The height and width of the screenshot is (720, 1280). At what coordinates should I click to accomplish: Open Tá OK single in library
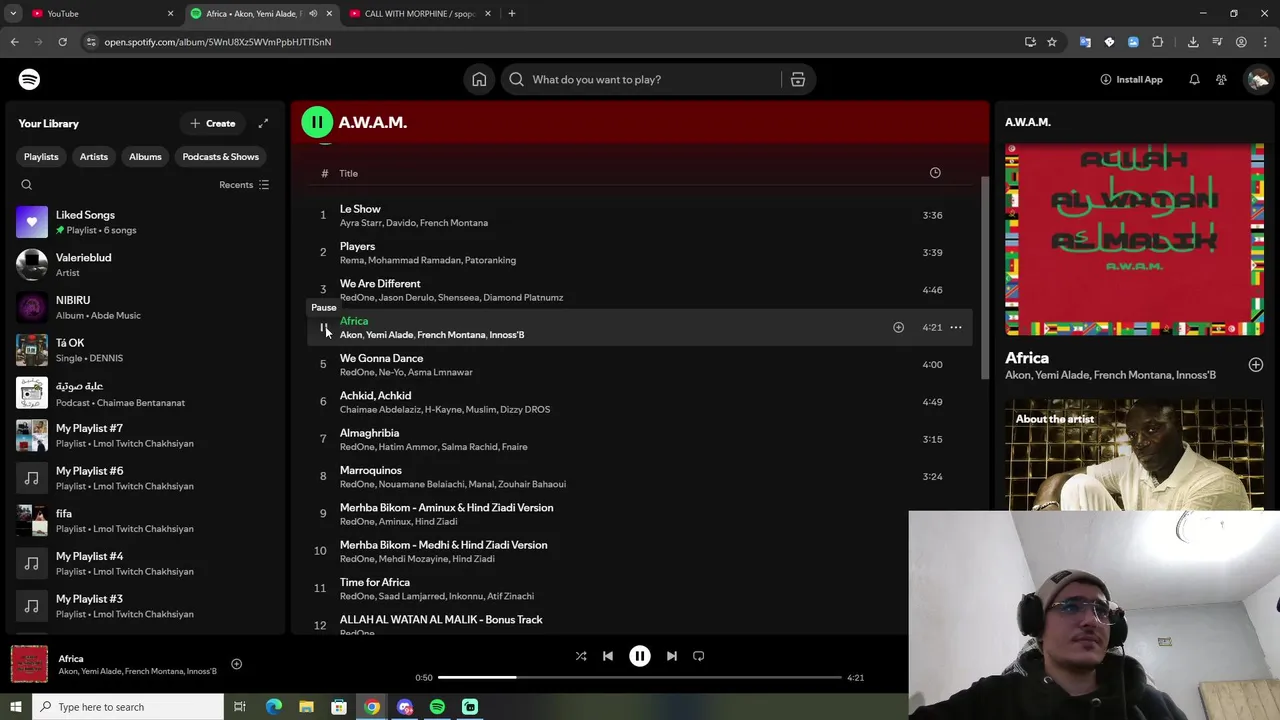coord(143,350)
